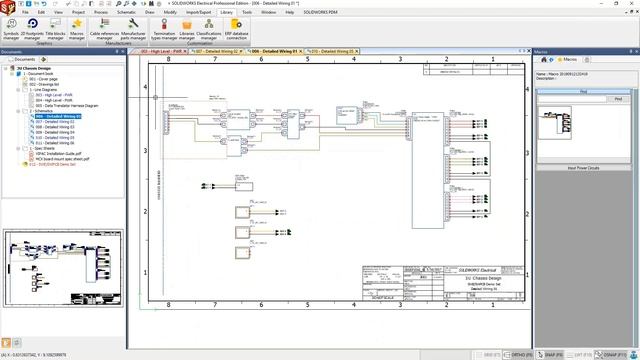Open the SOLIDWORKS PDM tab
The image size is (640, 360).
320,12
